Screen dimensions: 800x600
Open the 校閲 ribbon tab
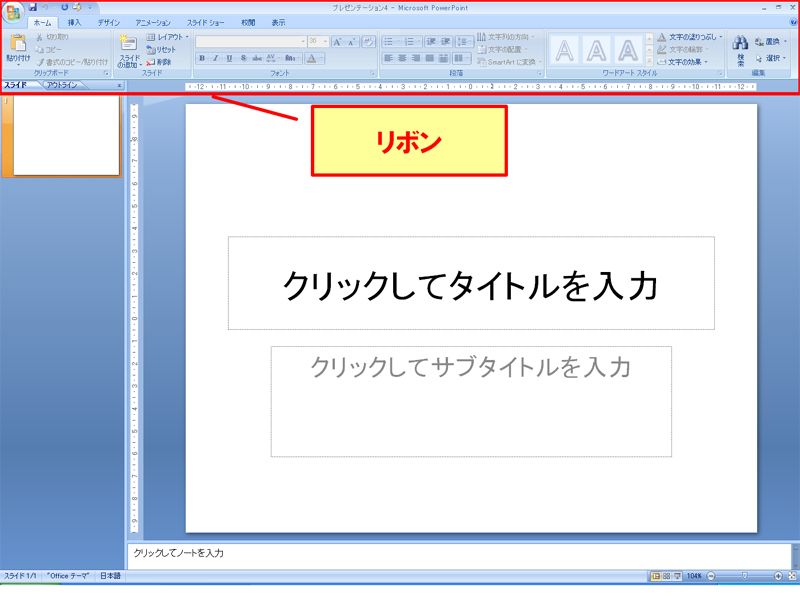point(248,22)
